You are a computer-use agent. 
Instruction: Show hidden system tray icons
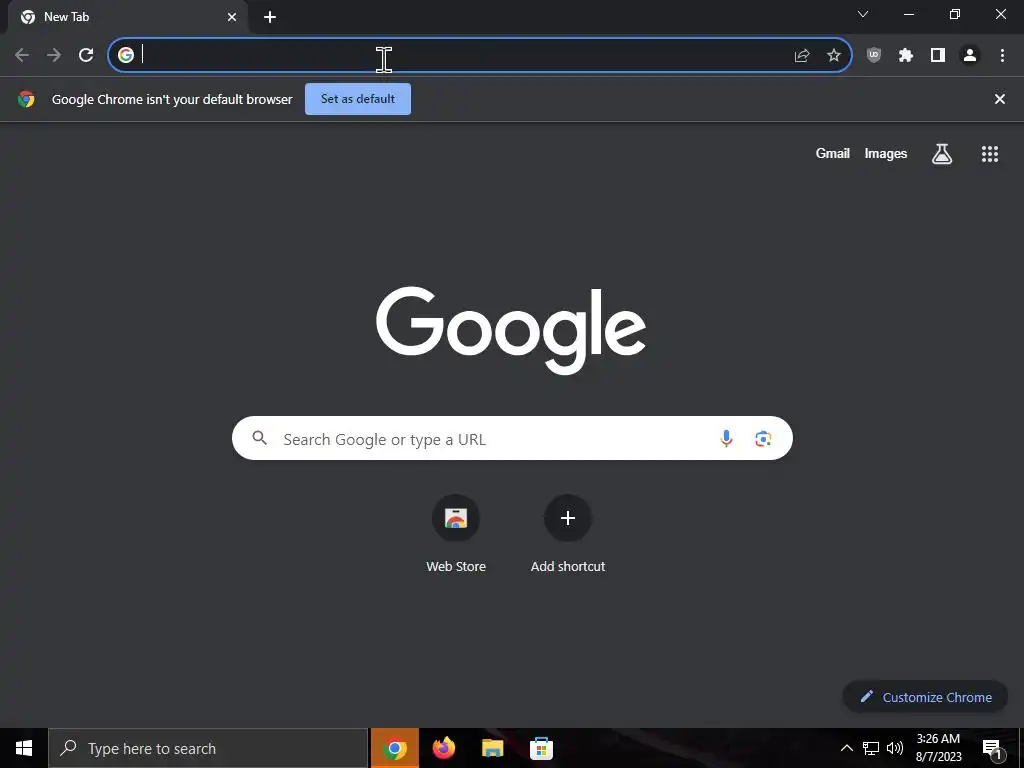coord(846,748)
